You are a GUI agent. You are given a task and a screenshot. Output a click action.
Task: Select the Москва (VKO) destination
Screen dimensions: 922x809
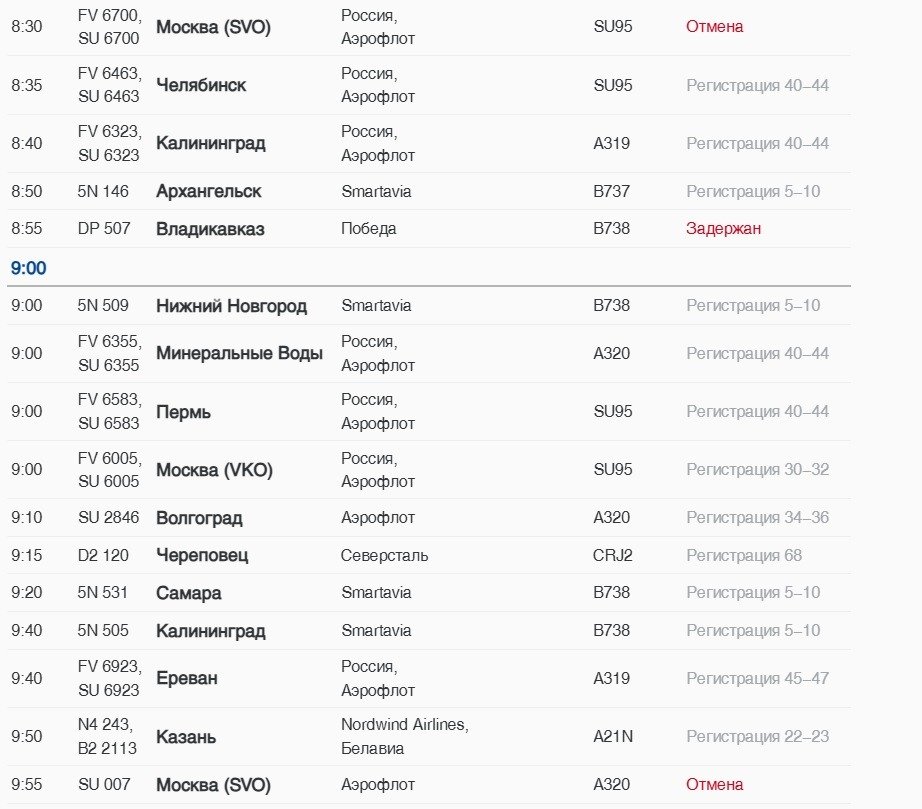coord(214,470)
